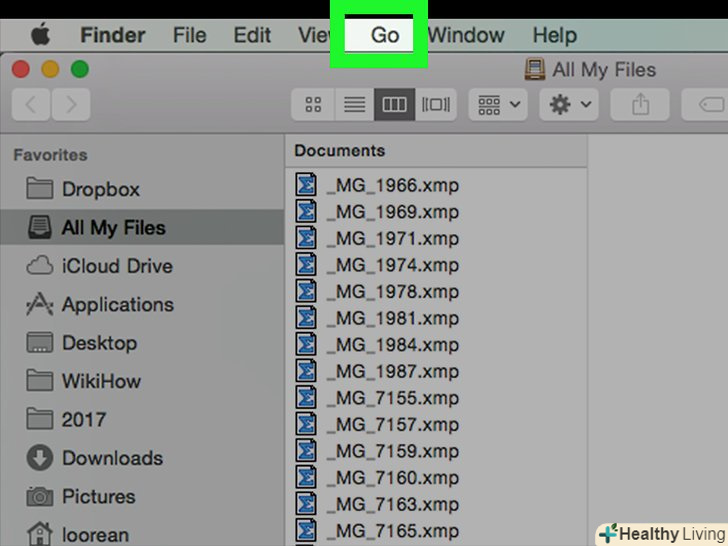The image size is (728, 546).
Task: Open the item arrangement dropdown
Action: coord(498,104)
